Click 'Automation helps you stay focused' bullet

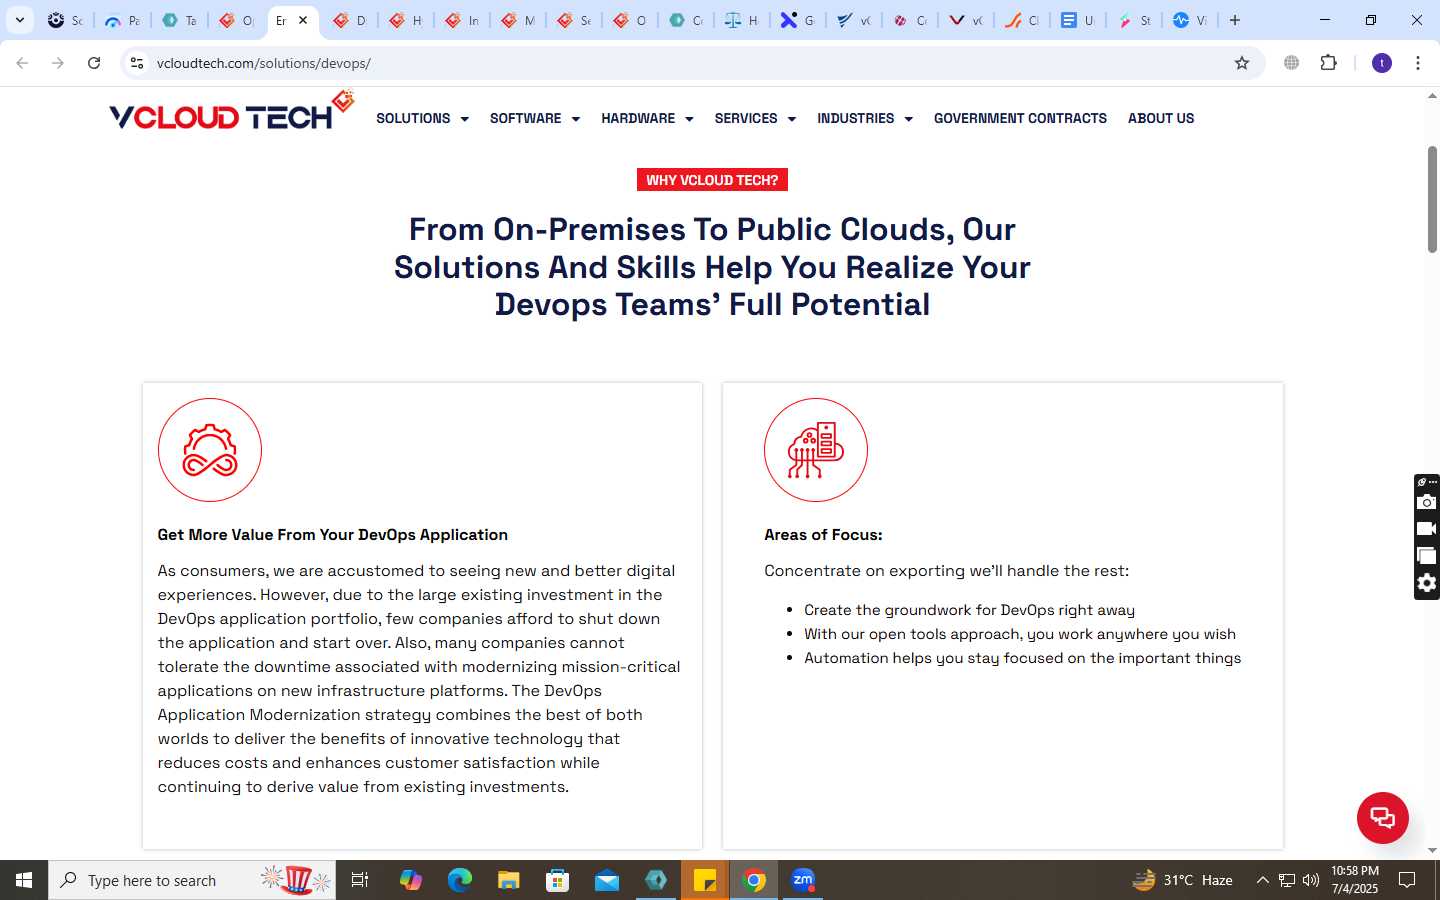click(1022, 658)
